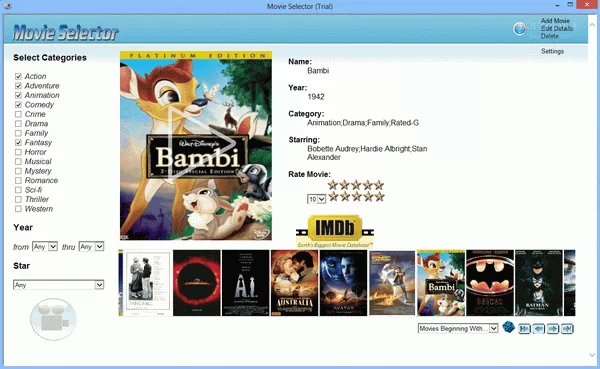Uncheck the Action category
Viewport: 600px width, 369px height.
(18, 77)
